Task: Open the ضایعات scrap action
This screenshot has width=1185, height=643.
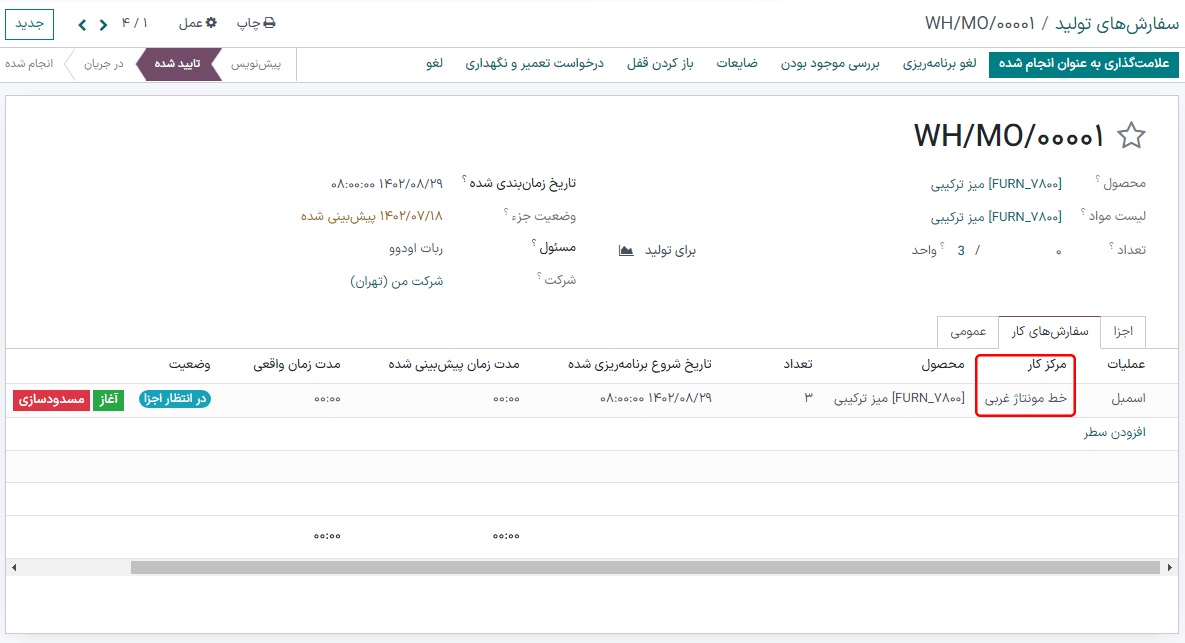Action: 737,63
